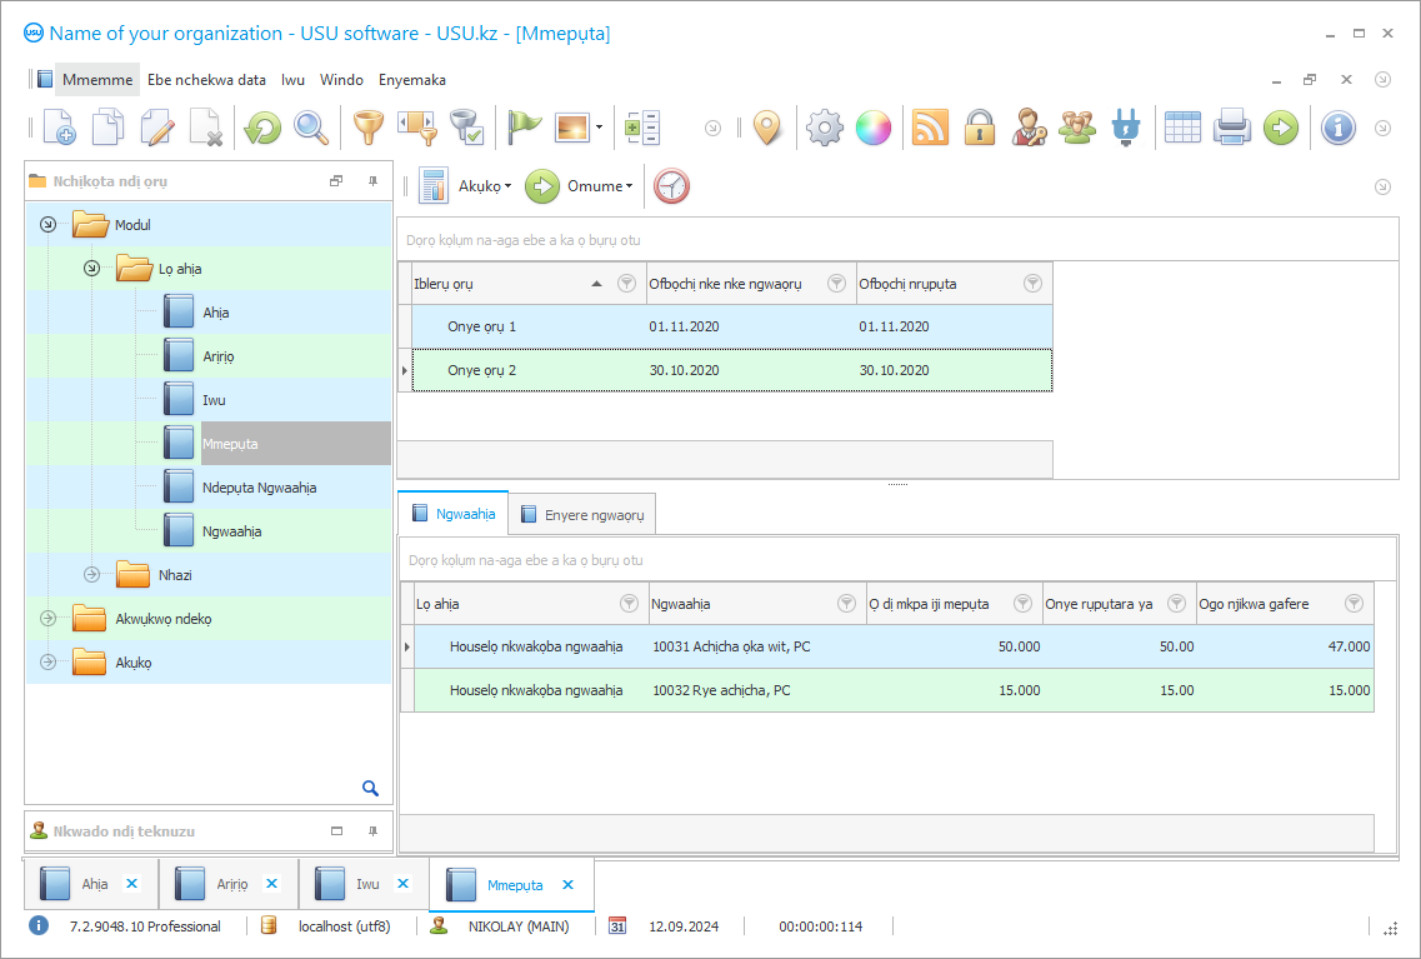Click the expand rows list icon
The width and height of the screenshot is (1421, 959).
642,127
